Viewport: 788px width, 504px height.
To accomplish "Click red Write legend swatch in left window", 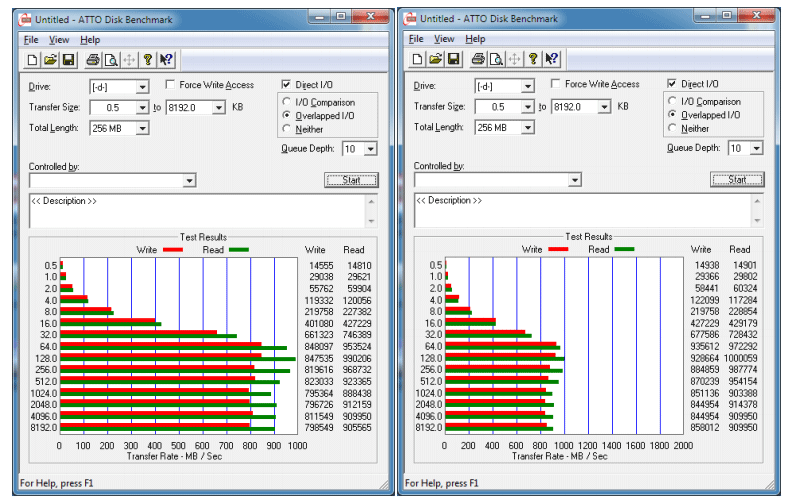I will [x=172, y=250].
